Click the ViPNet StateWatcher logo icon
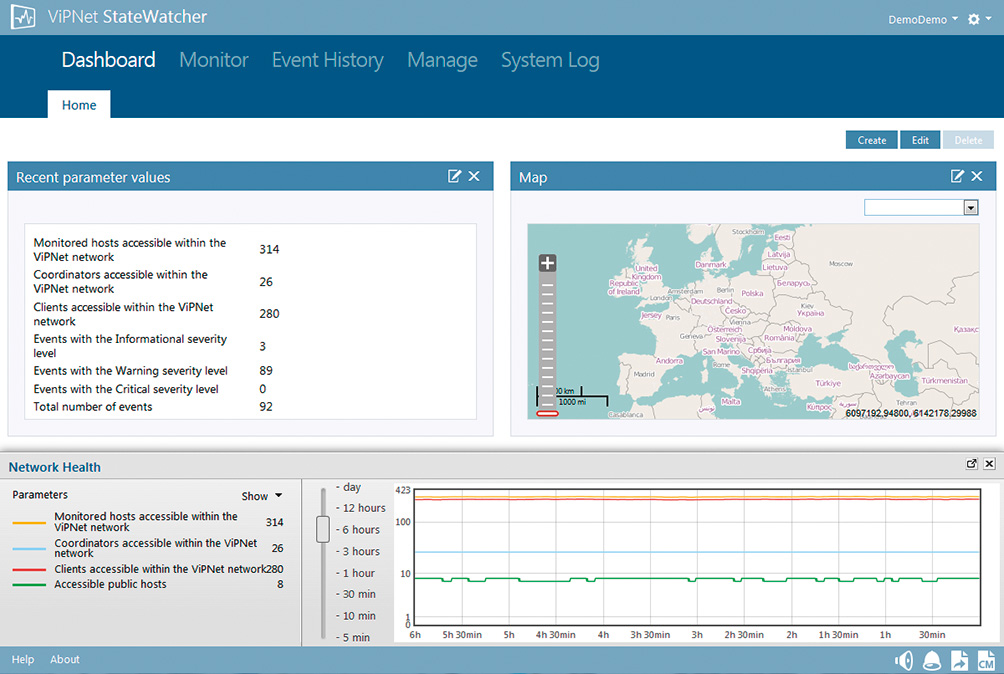The width and height of the screenshot is (1004, 674). [23, 17]
